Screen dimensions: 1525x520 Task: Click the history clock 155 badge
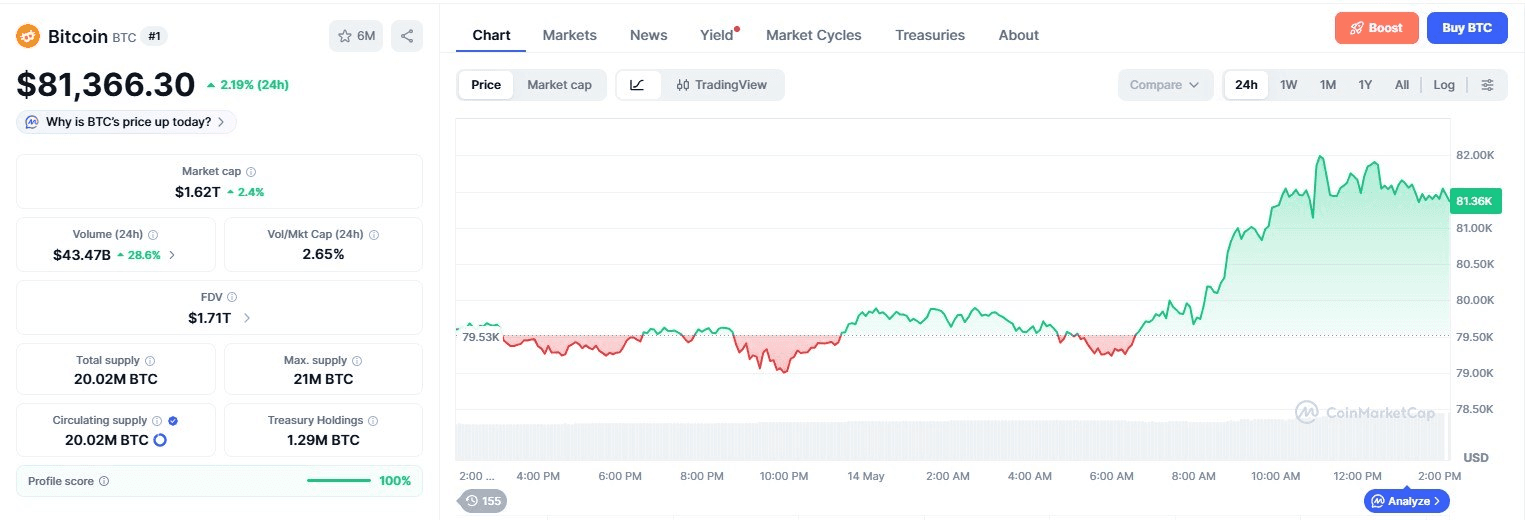(x=483, y=501)
